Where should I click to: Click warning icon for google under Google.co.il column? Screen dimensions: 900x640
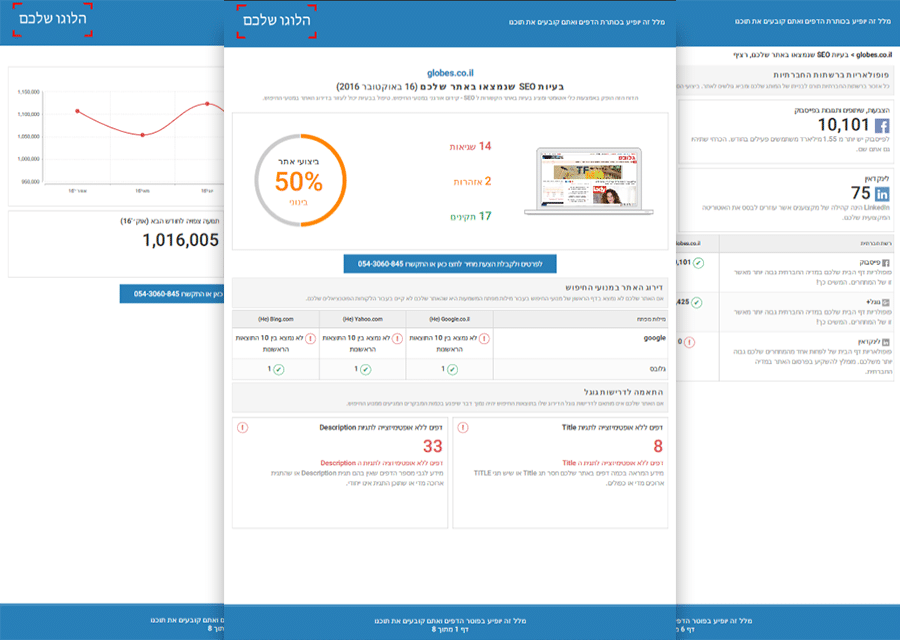pyautogui.click(x=484, y=339)
